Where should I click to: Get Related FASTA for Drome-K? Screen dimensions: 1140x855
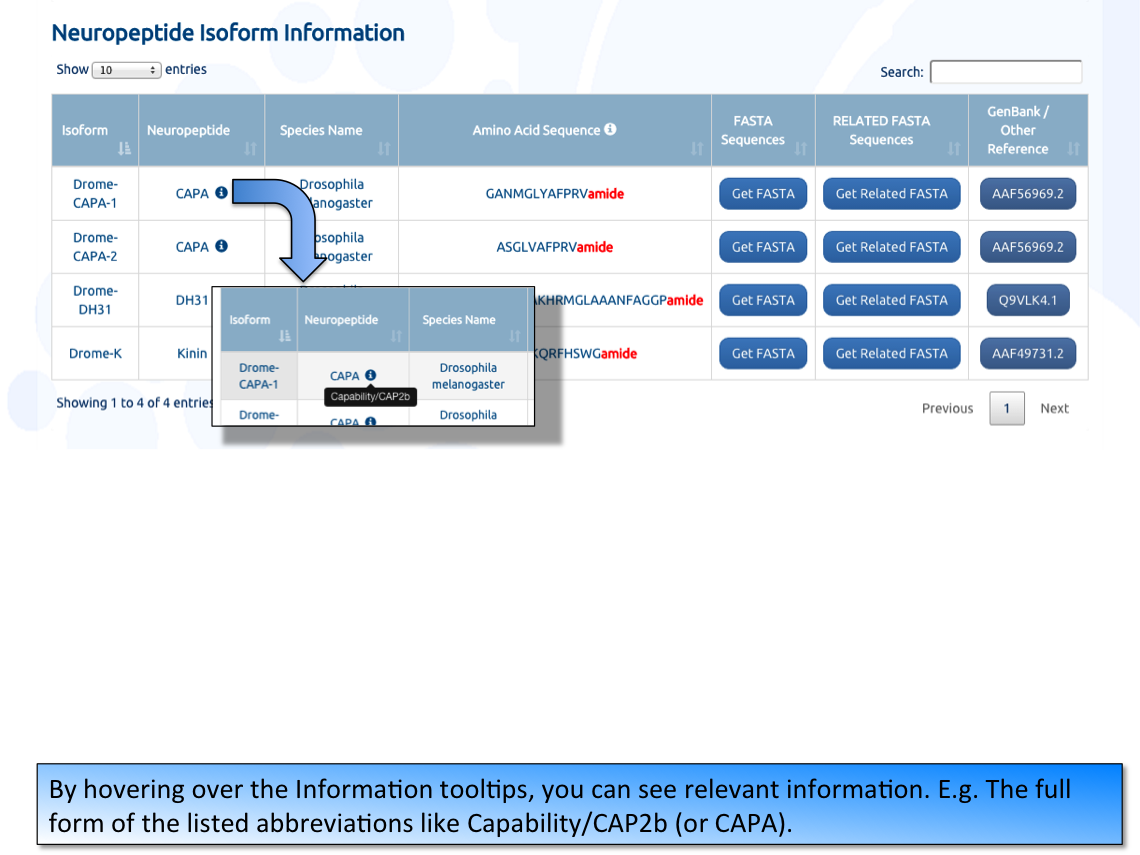(891, 353)
